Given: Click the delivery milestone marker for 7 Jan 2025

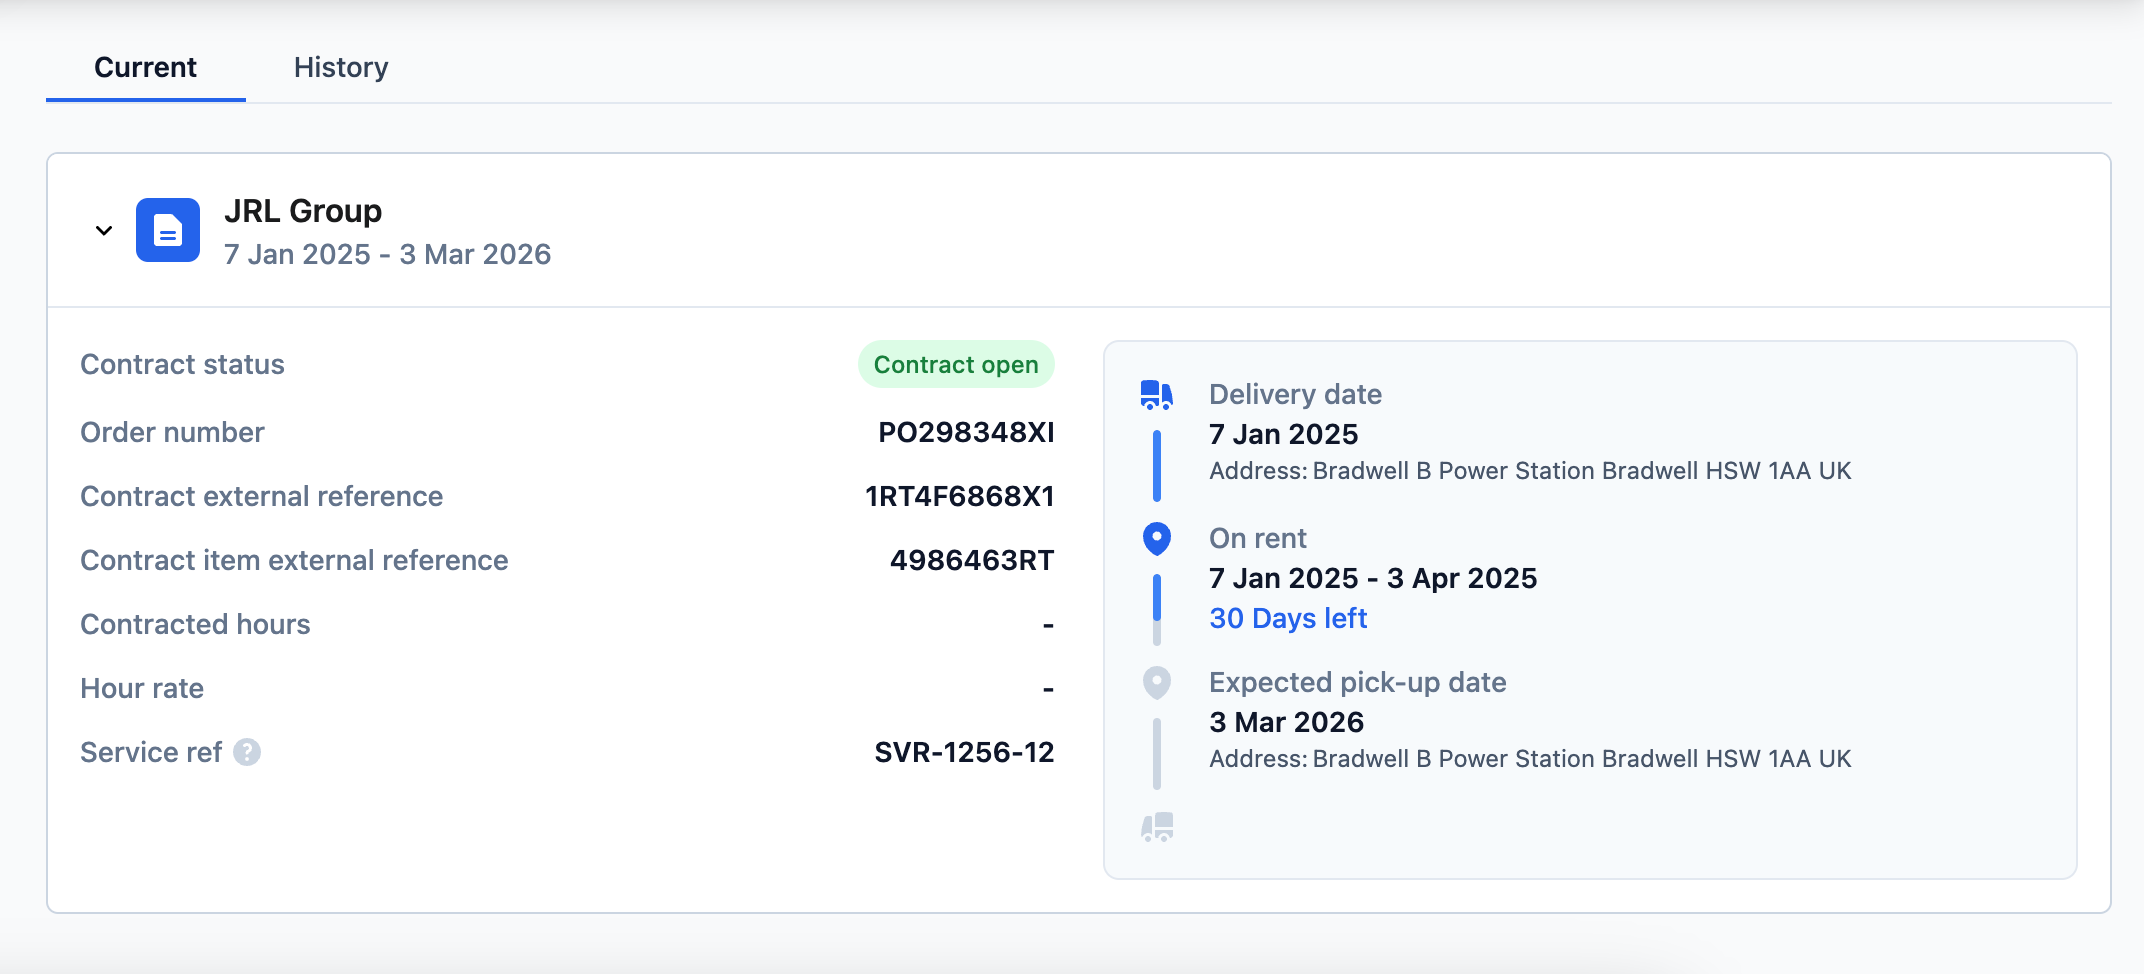Looking at the screenshot, I should point(1156,394).
